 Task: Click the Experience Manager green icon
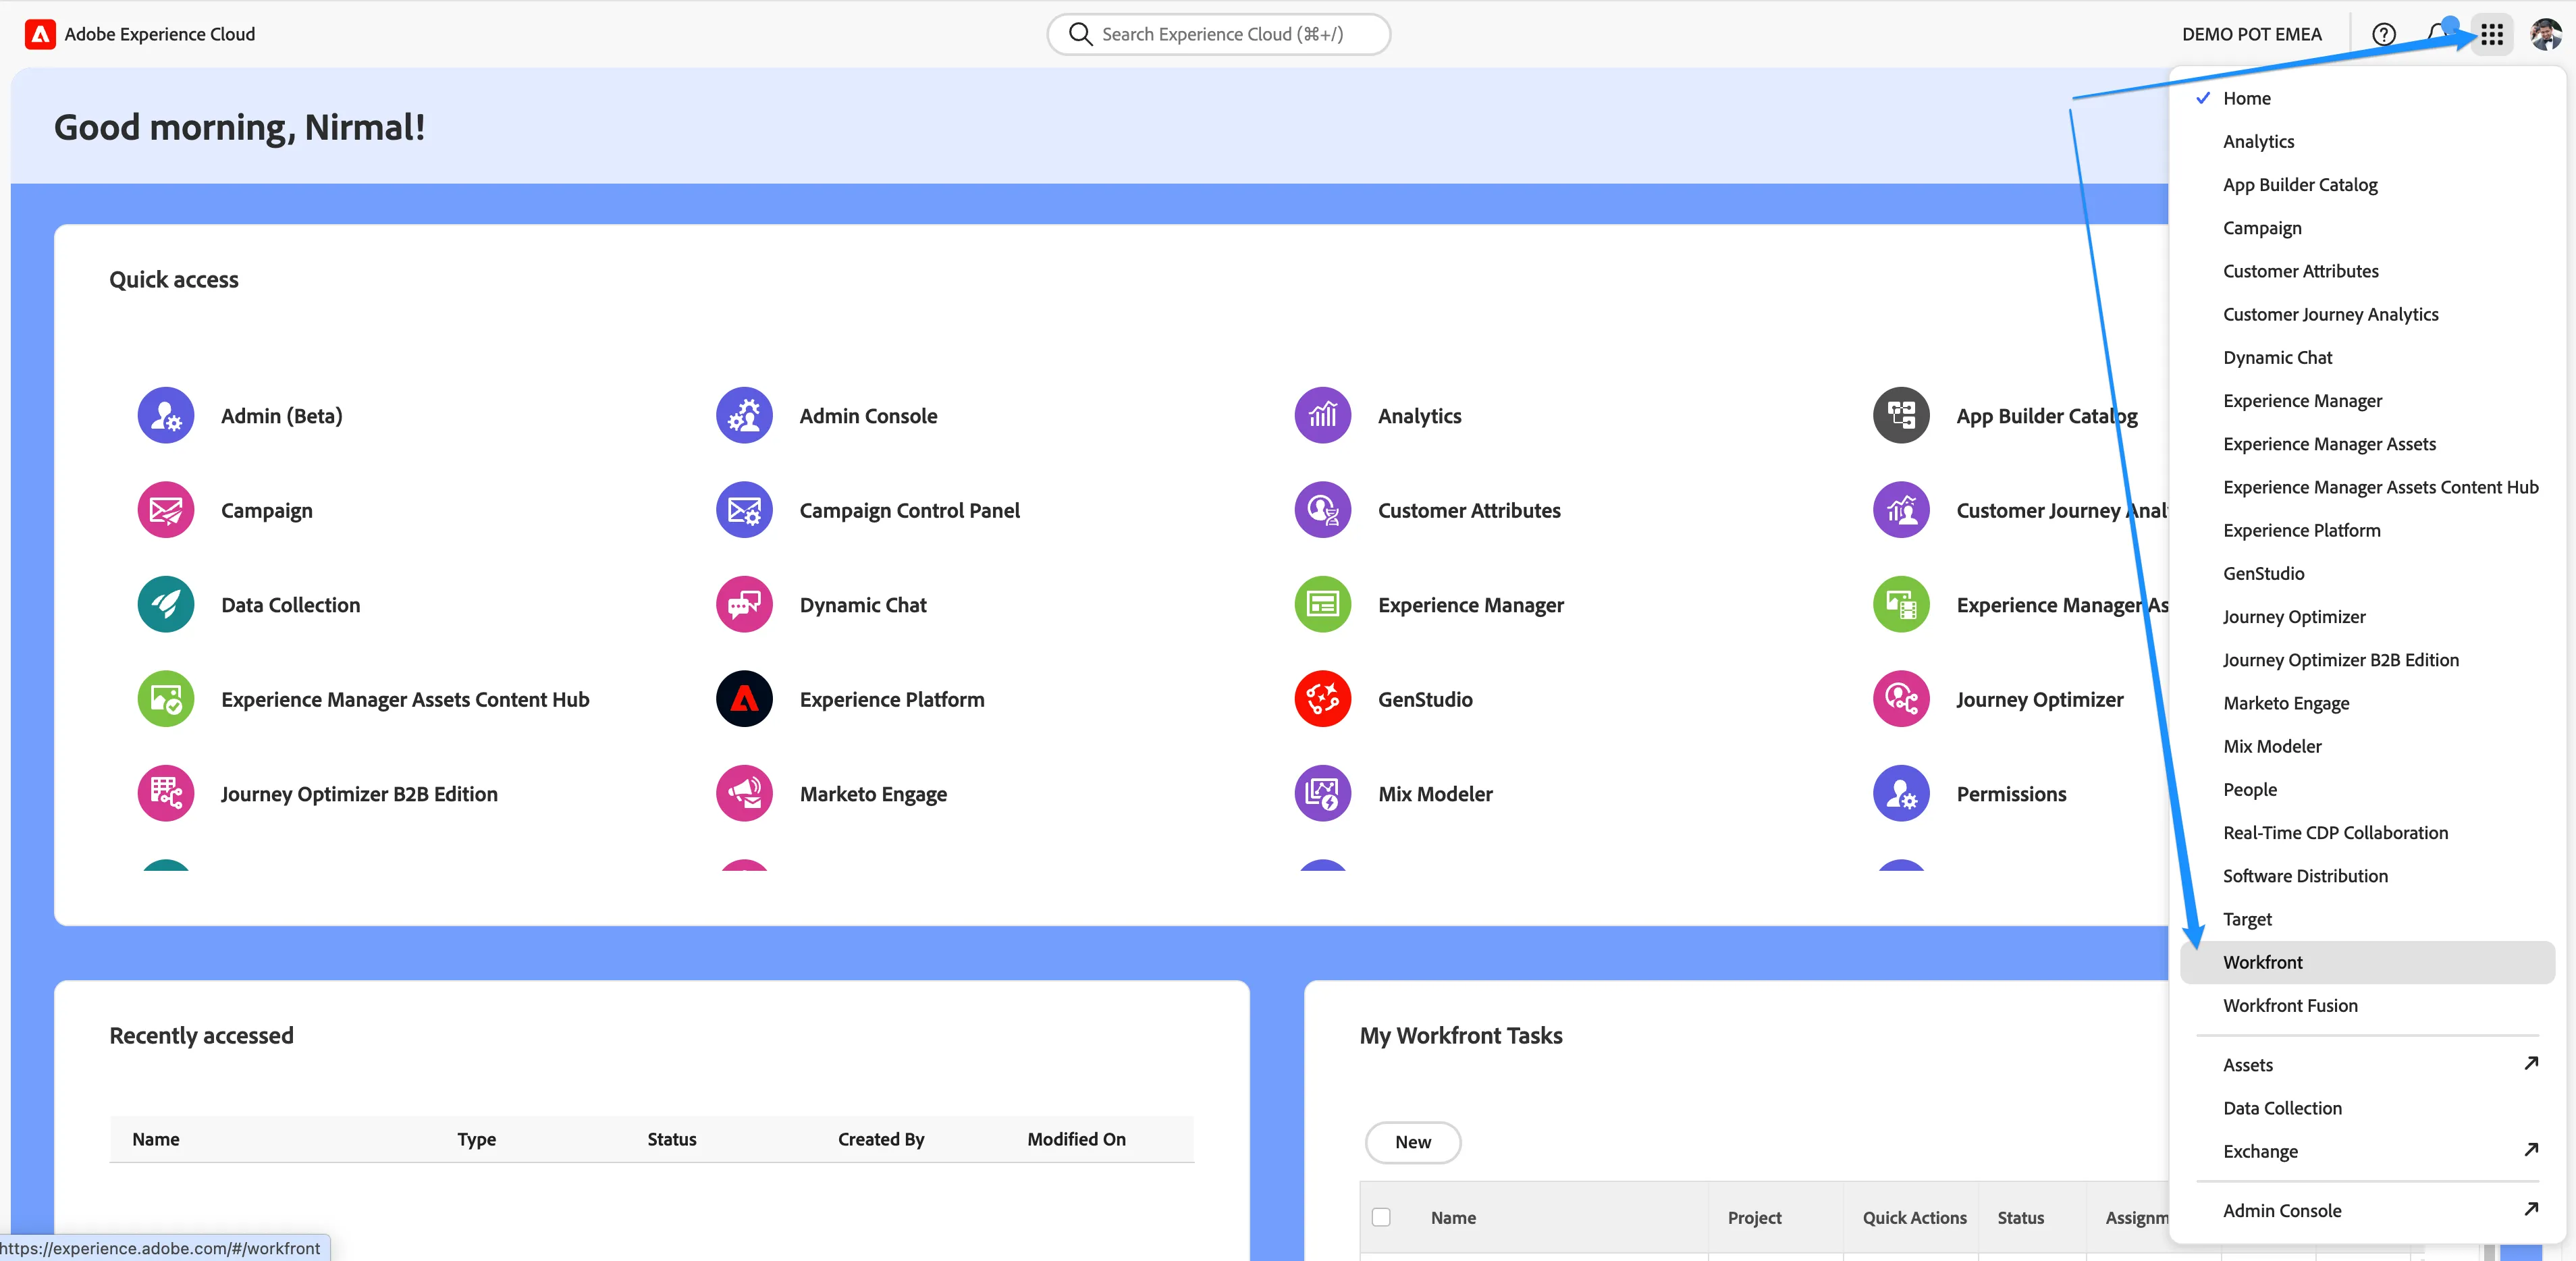(x=1322, y=604)
